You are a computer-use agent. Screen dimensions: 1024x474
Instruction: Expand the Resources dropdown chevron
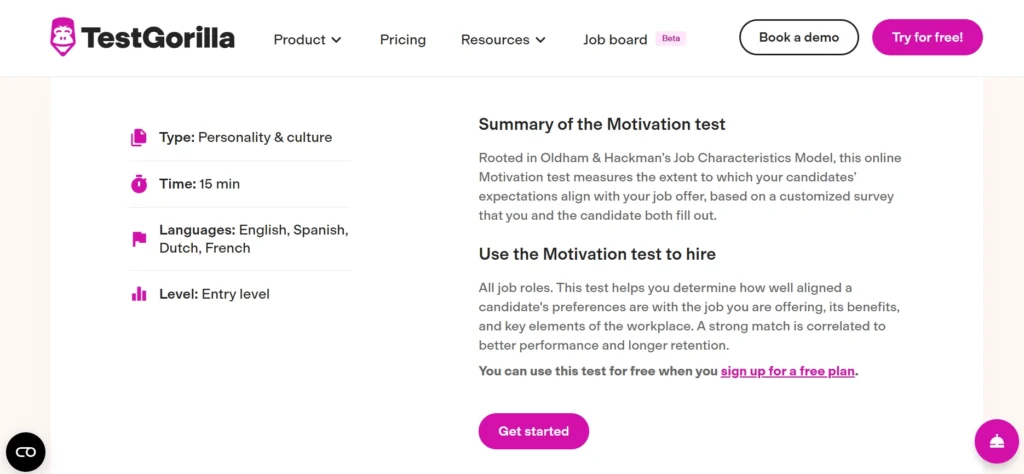(x=541, y=40)
